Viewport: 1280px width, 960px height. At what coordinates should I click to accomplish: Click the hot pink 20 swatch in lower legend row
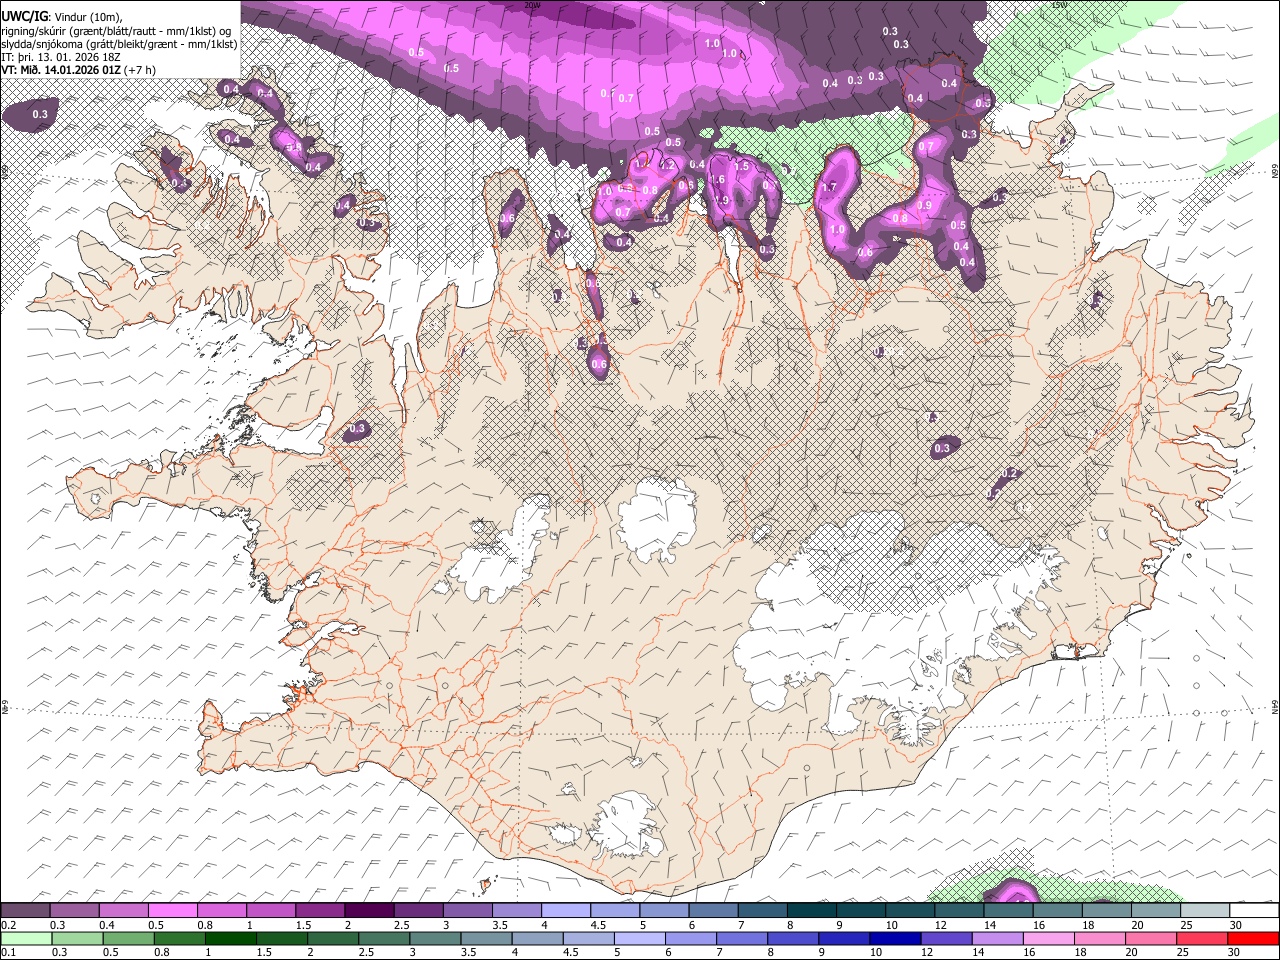pyautogui.click(x=1151, y=938)
